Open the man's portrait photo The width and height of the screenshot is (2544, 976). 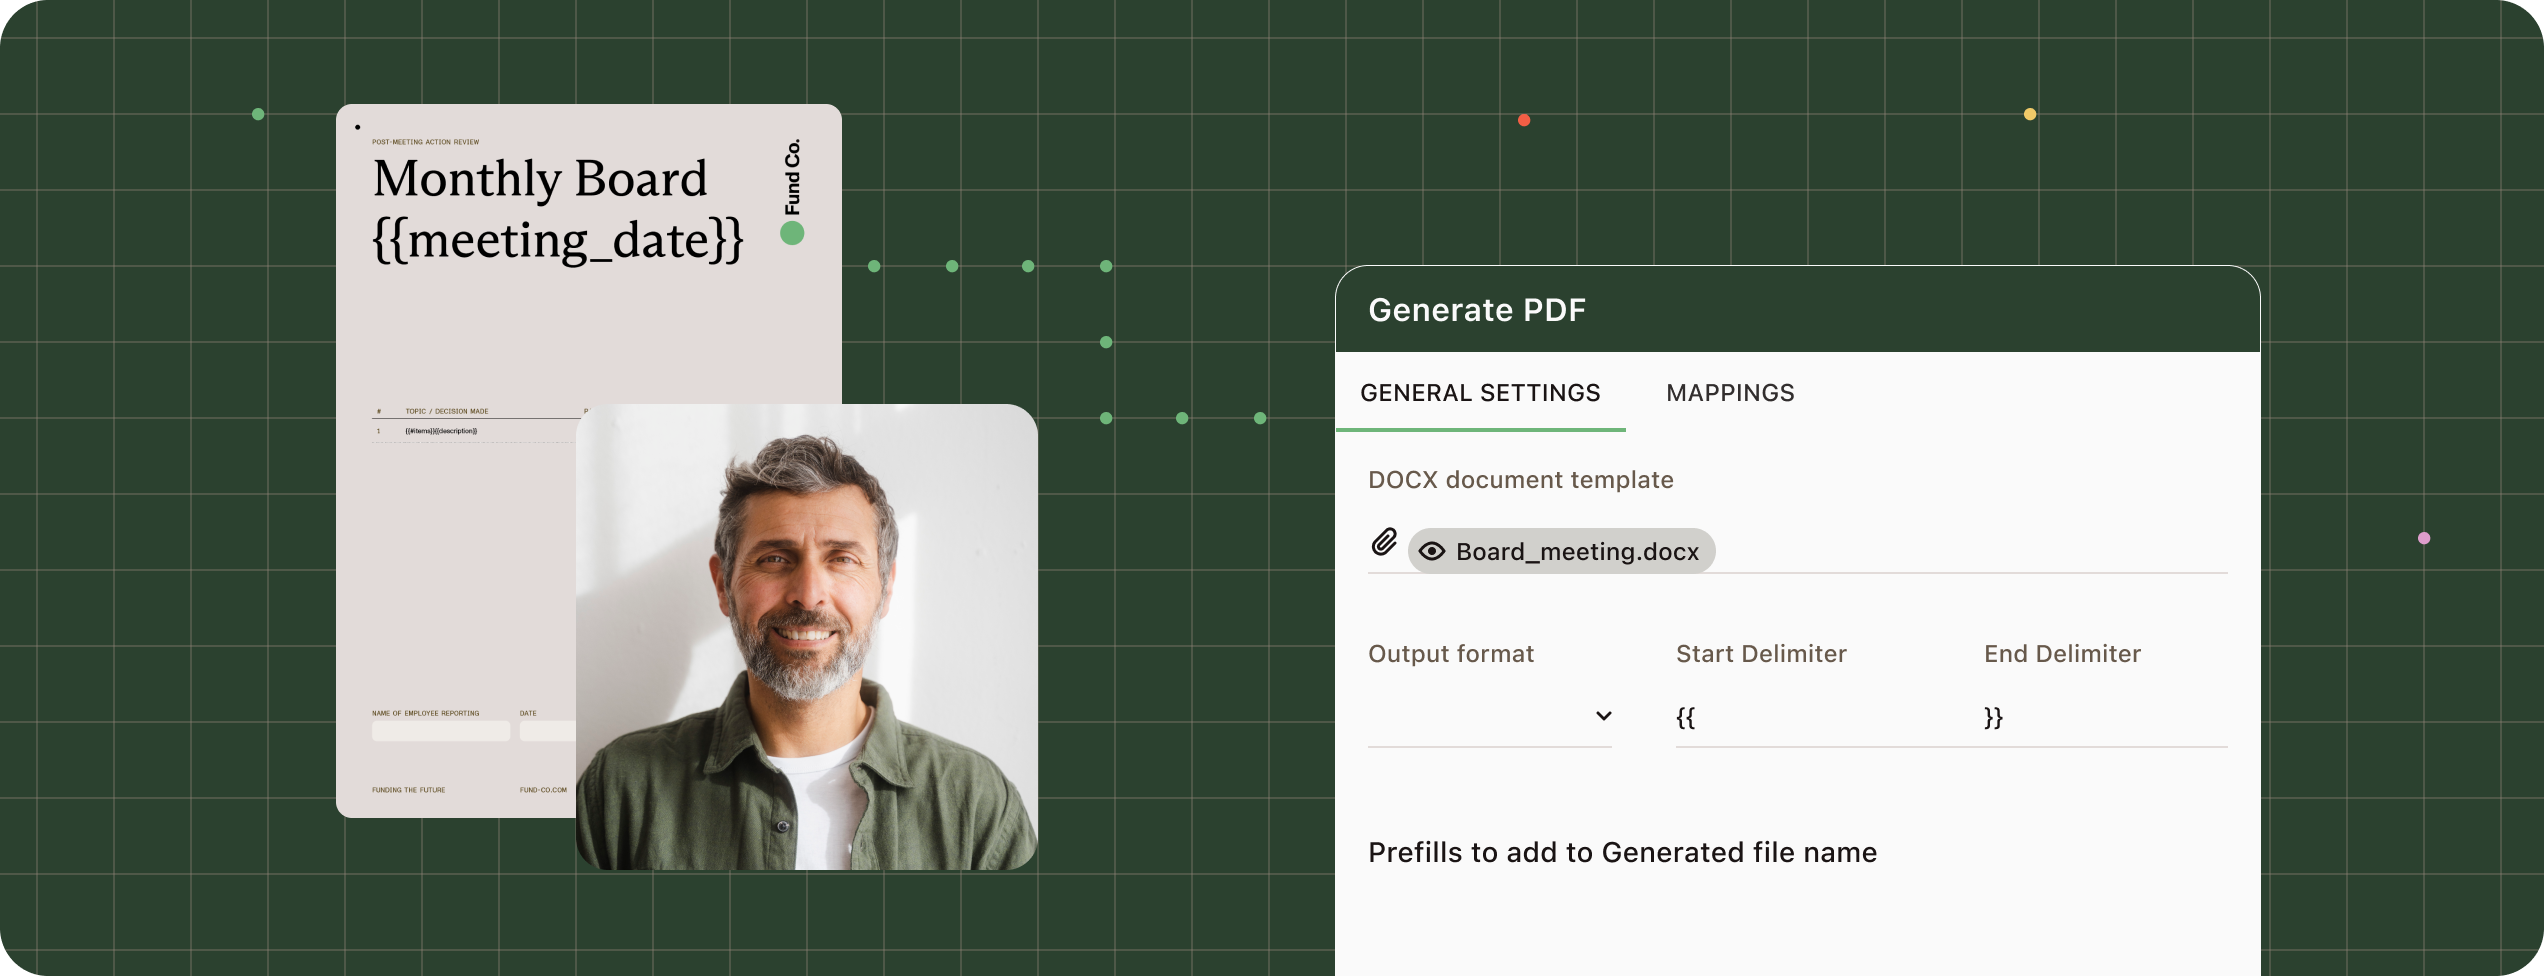click(806, 636)
